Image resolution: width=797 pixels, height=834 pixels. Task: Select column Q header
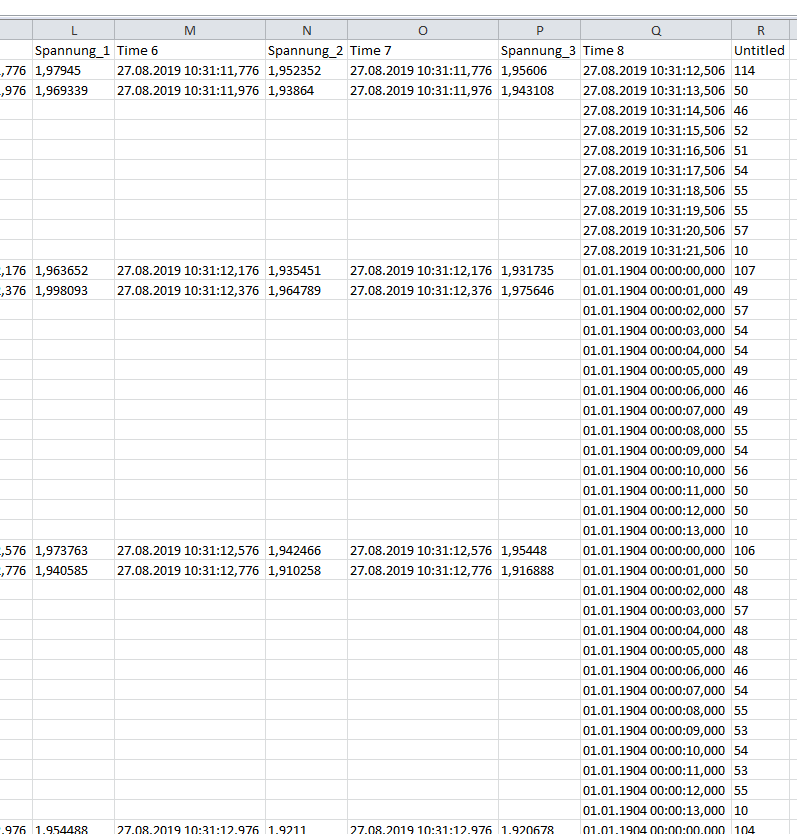(656, 30)
